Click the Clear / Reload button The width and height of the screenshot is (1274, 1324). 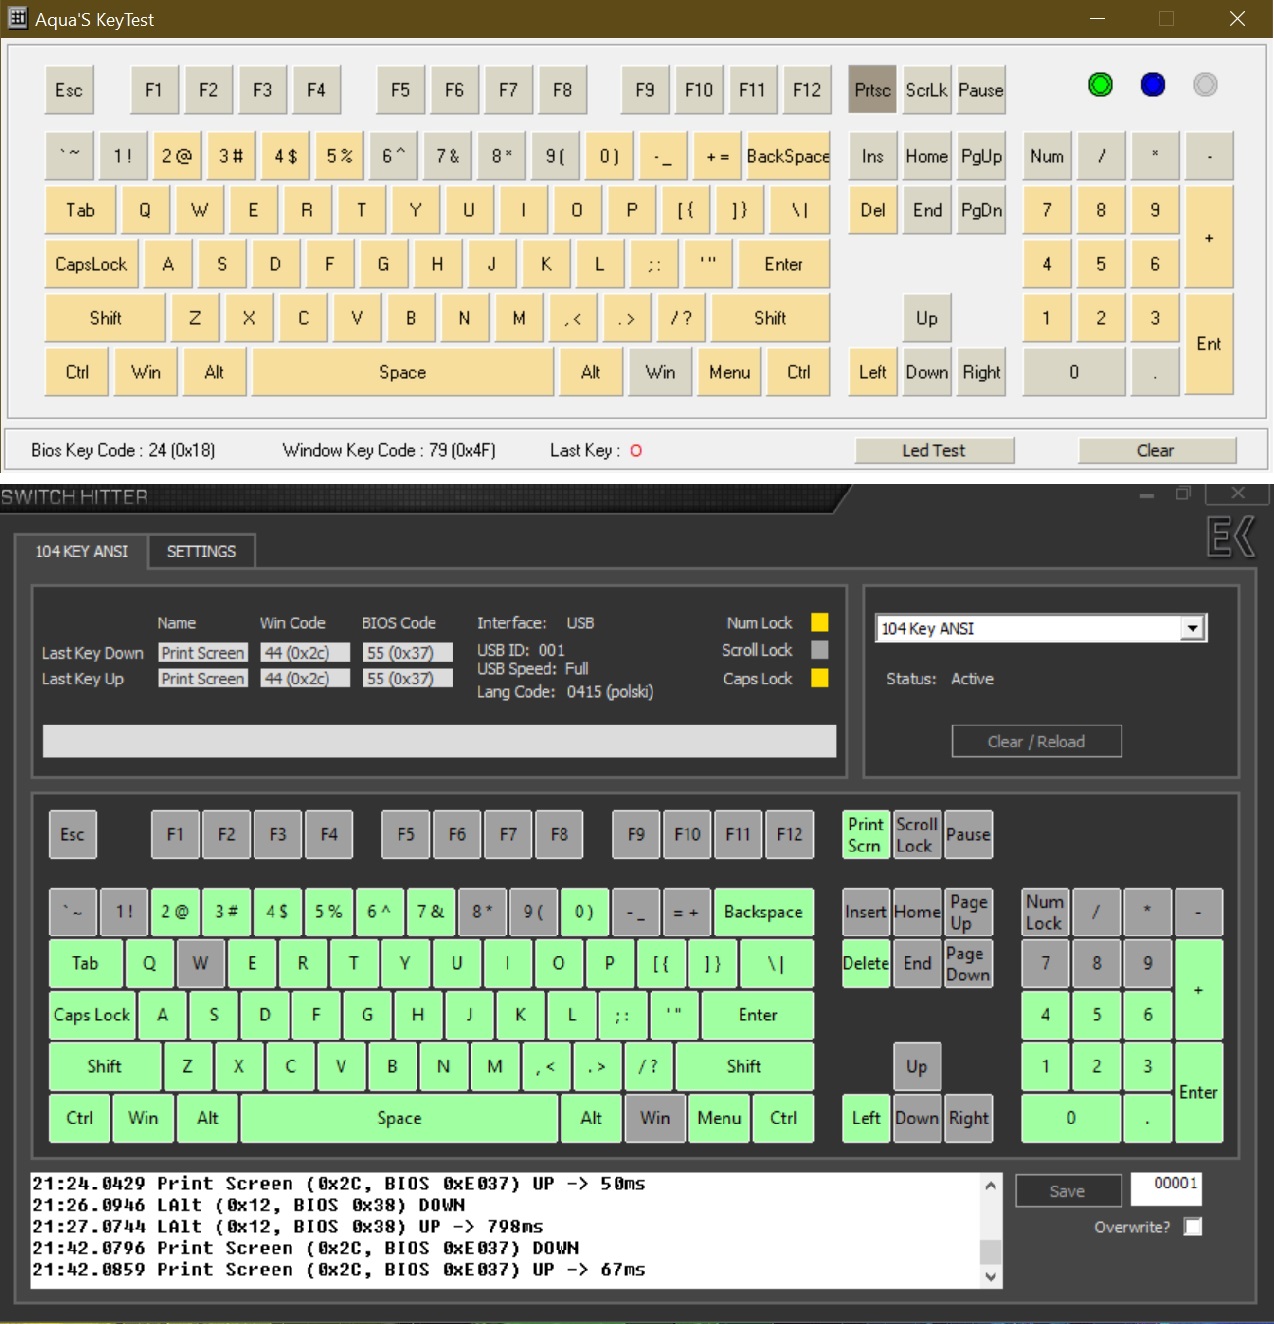(x=1036, y=741)
